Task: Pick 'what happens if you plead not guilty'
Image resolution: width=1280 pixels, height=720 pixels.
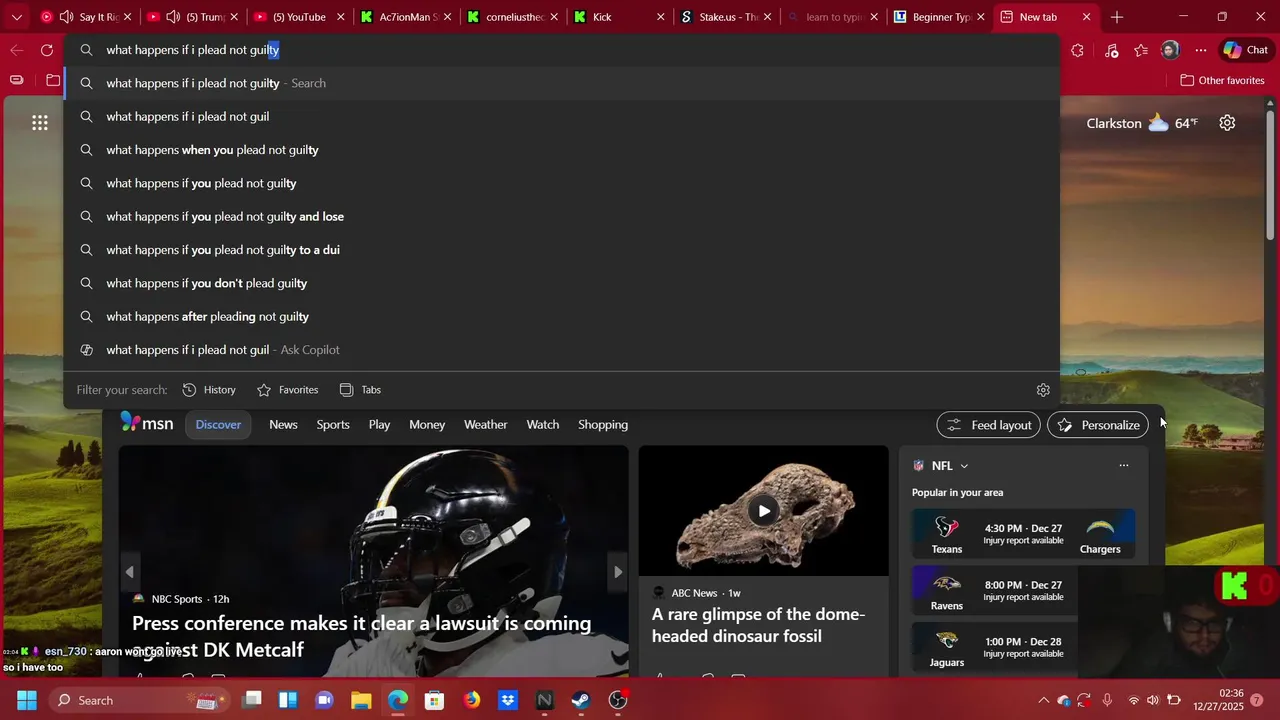Action: pyautogui.click(x=561, y=183)
